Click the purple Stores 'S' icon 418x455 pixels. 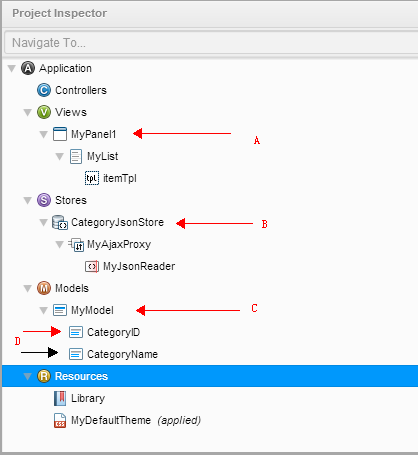tap(44, 200)
